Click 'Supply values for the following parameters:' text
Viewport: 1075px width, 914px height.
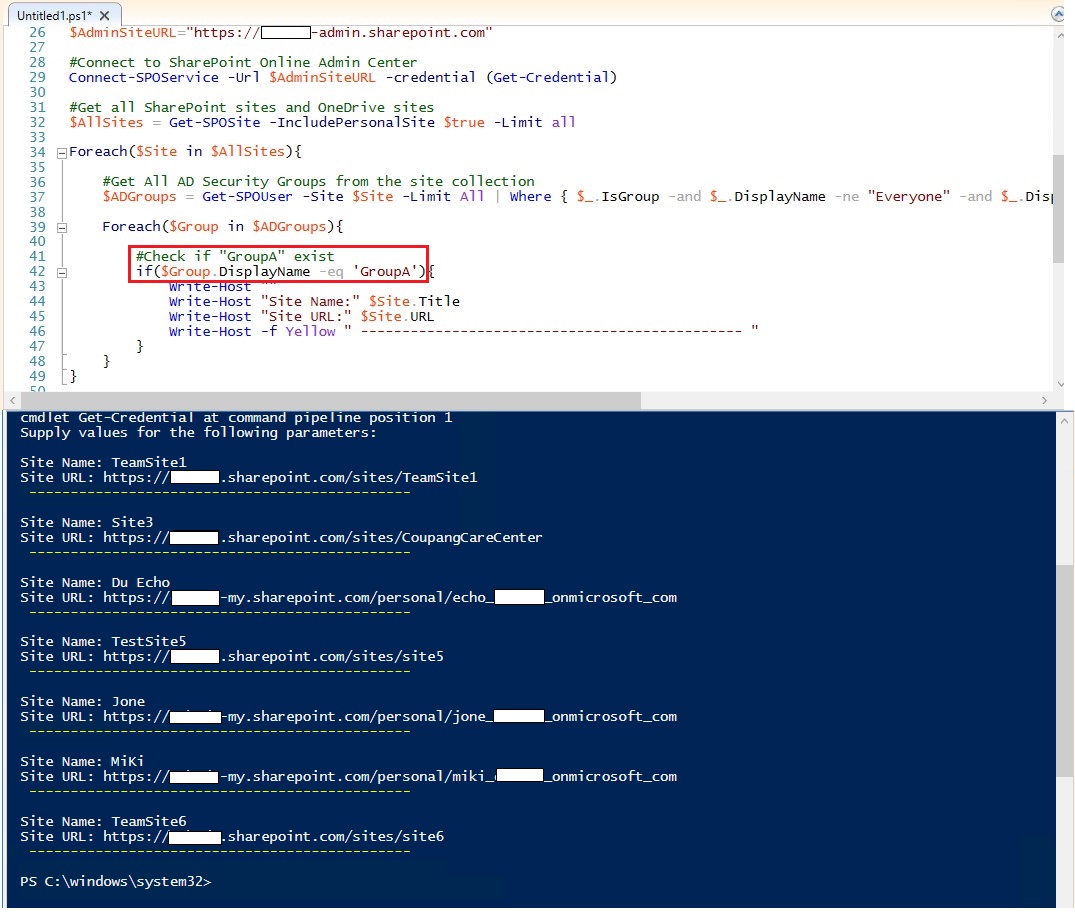[198, 433]
